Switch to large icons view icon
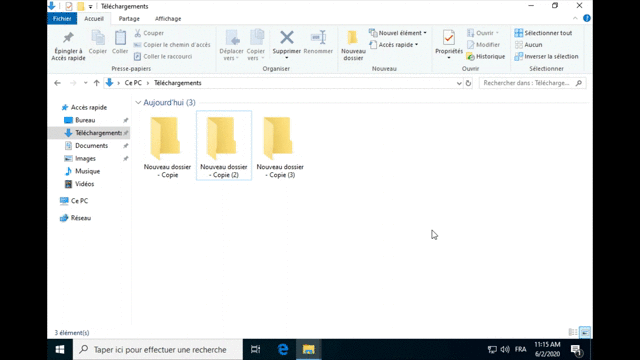640x360 pixels. click(x=584, y=332)
